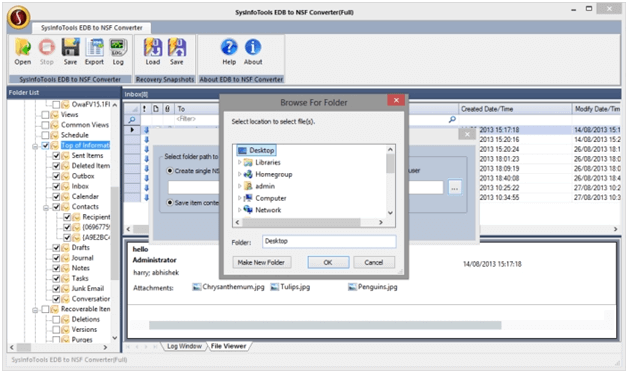
Task: Open the Chrysanthemum.jpg attachment
Action: click(228, 287)
